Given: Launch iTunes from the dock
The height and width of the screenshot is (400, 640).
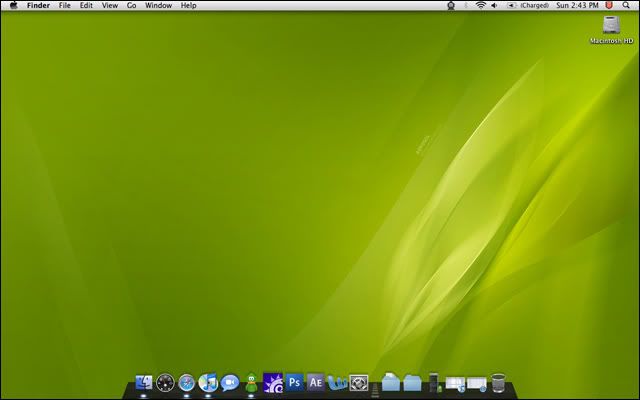Looking at the screenshot, I should pyautogui.click(x=208, y=383).
